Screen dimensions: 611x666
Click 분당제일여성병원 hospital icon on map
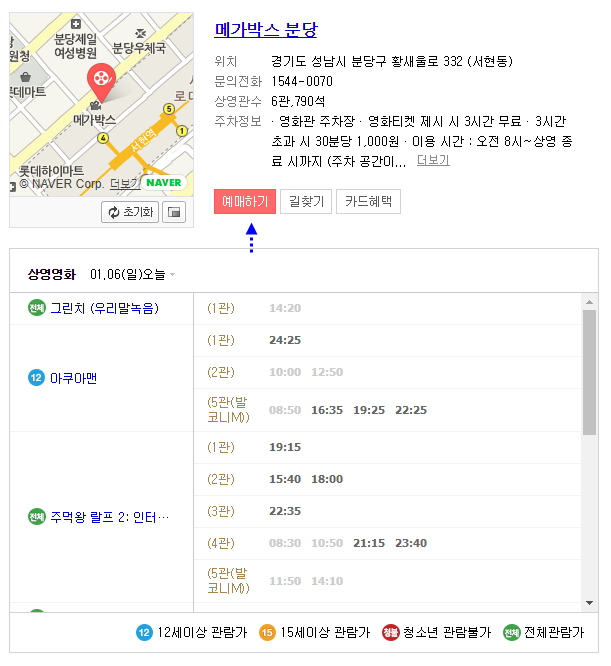[76, 24]
